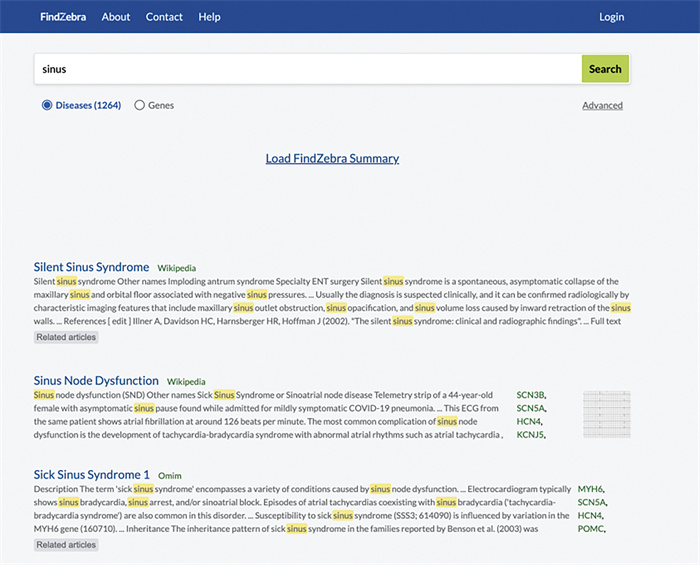Screen dimensions: 700x565
Task: Click Load FindZebra Summary link
Action: [332, 158]
